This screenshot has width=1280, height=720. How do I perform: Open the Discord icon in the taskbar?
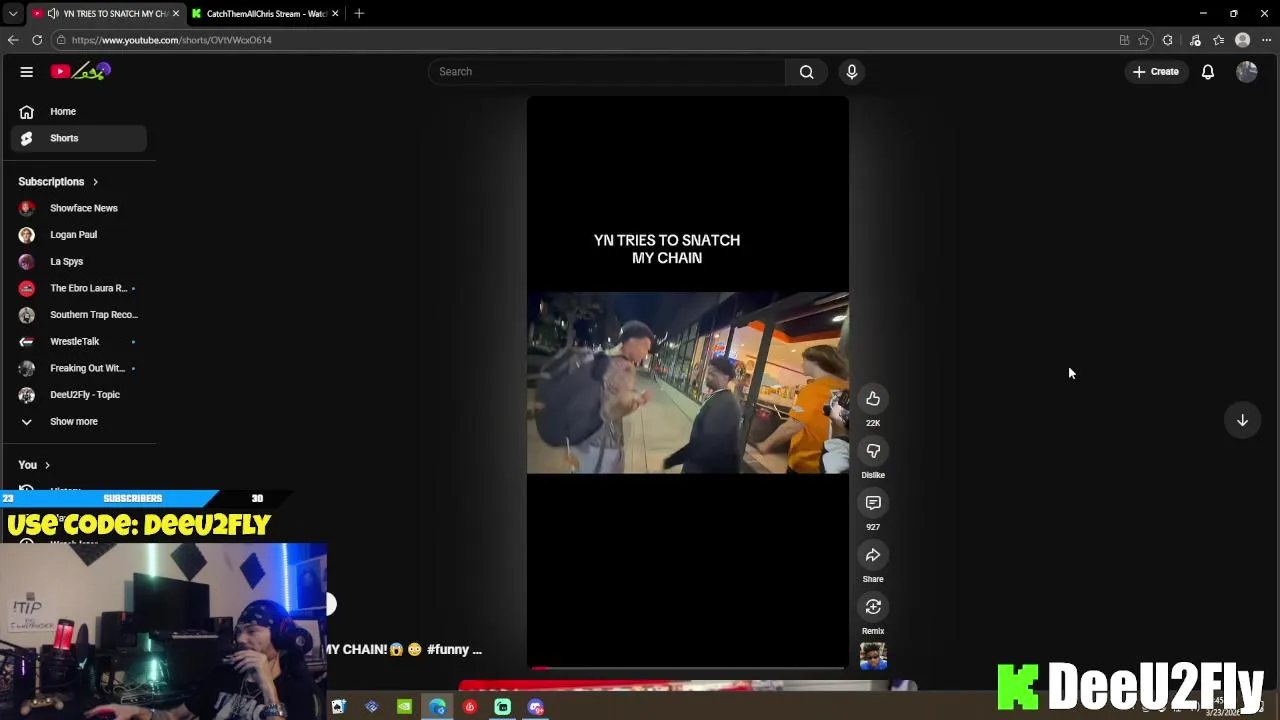click(536, 707)
